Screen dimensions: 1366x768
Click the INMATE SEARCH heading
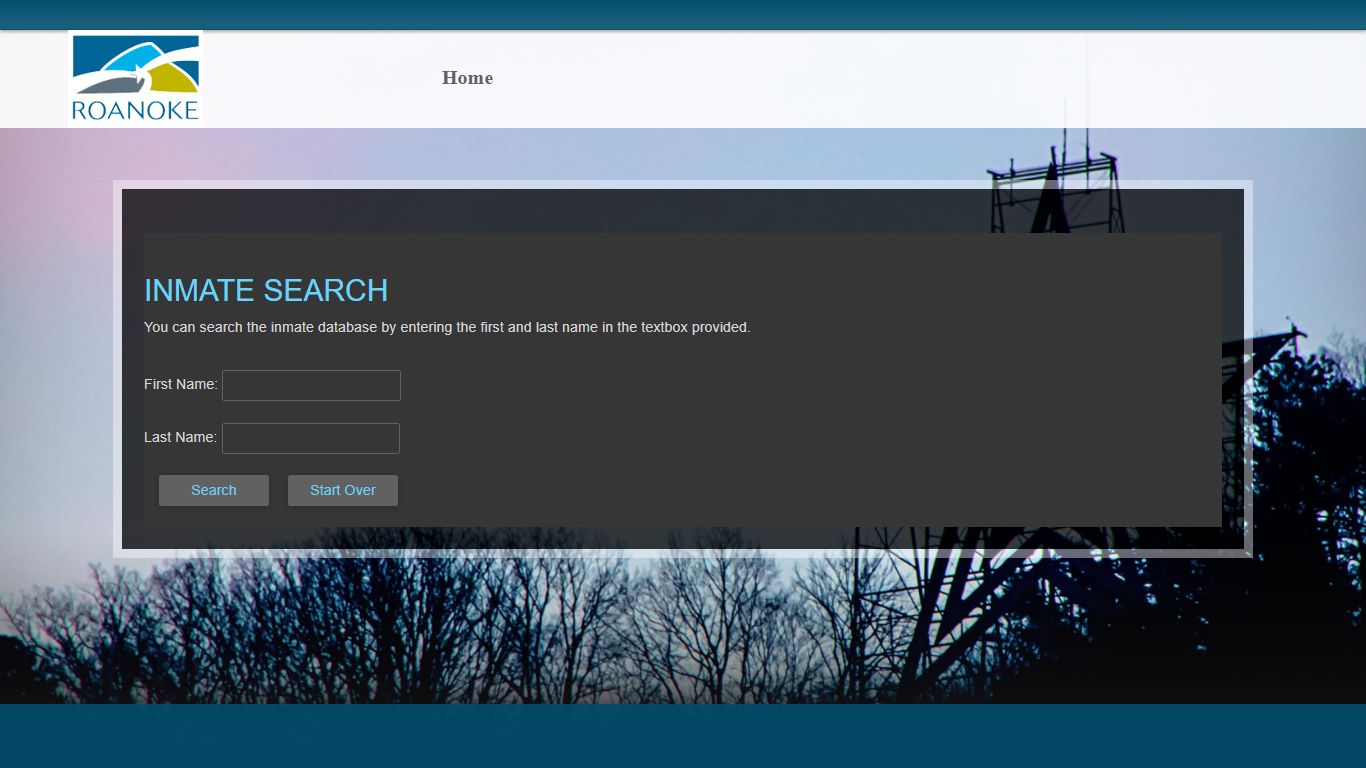pyautogui.click(x=266, y=290)
